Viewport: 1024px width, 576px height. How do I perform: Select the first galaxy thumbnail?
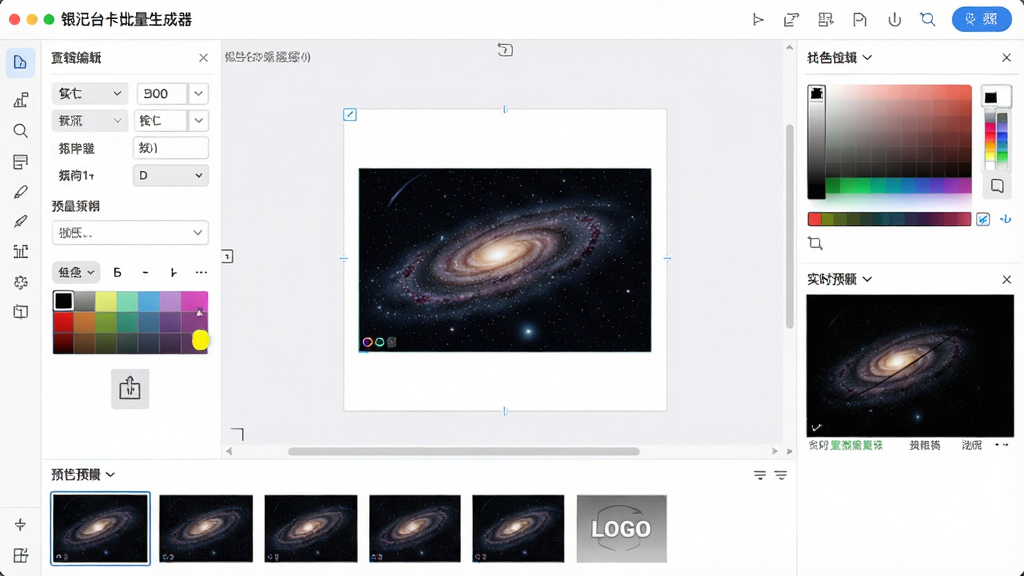101,528
